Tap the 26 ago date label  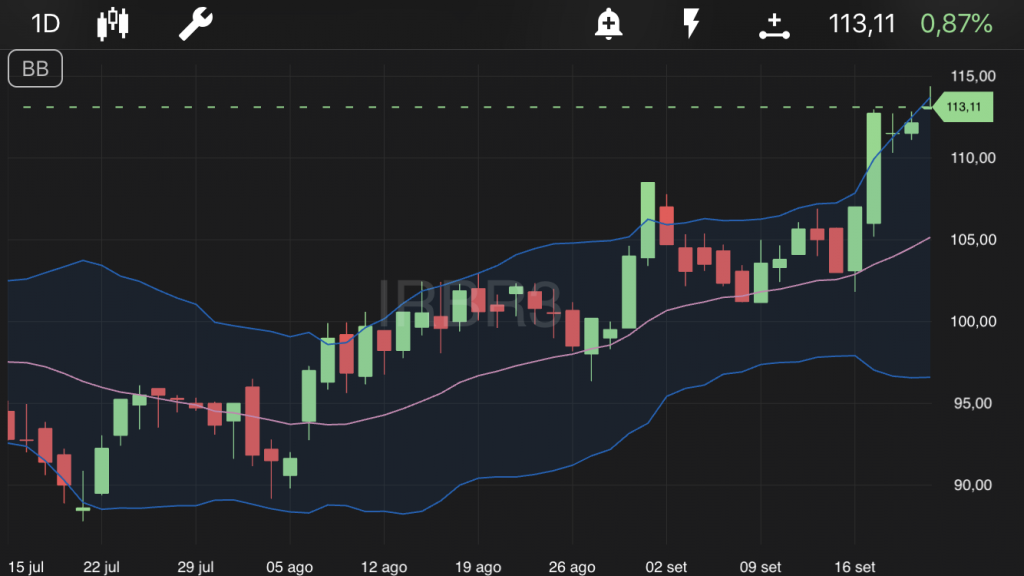point(572,567)
